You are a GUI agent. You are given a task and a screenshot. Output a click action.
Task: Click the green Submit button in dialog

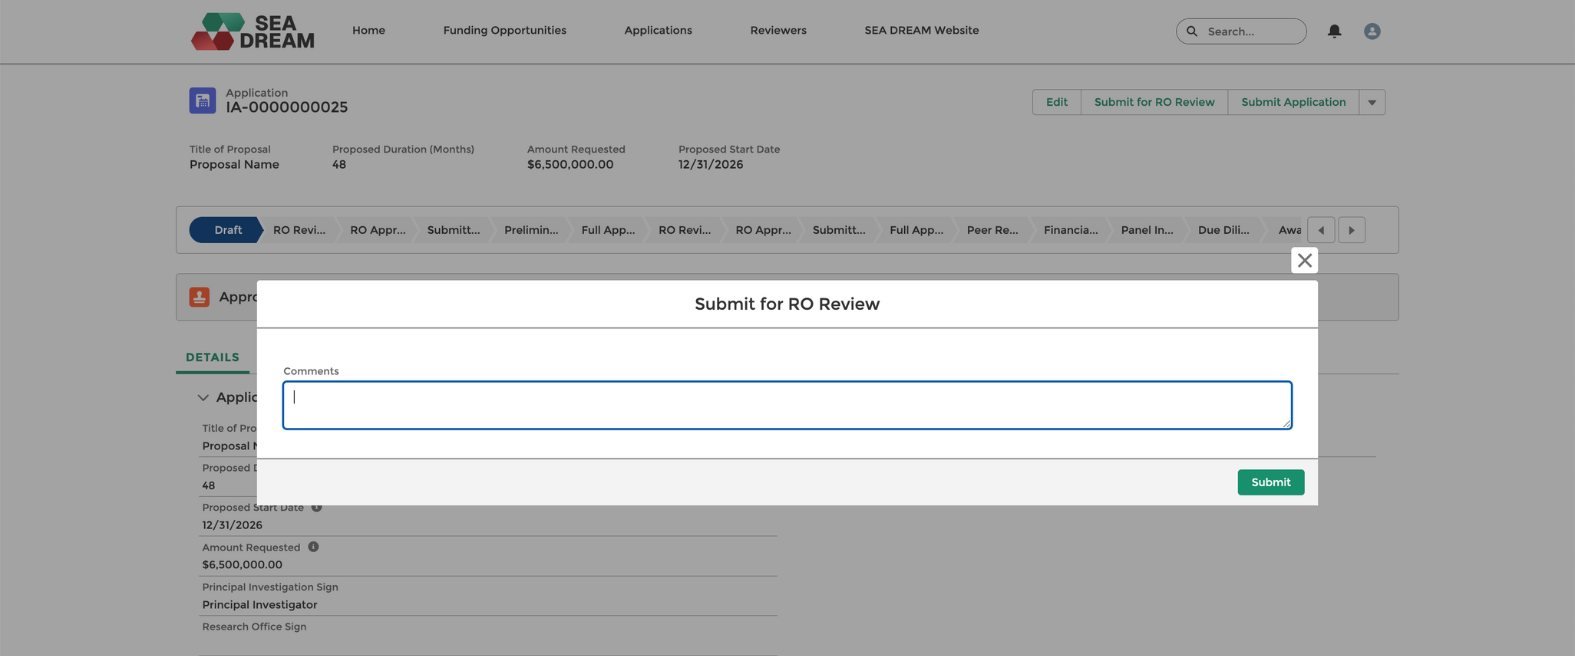coord(1270,482)
